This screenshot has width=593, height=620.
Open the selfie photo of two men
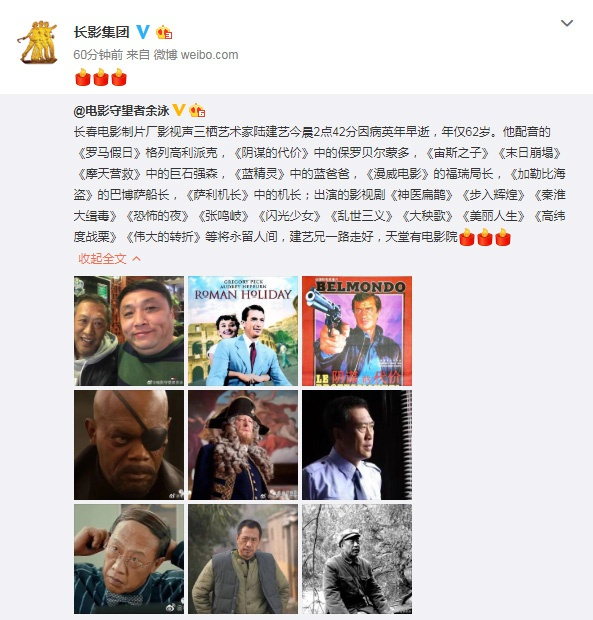[x=129, y=331]
